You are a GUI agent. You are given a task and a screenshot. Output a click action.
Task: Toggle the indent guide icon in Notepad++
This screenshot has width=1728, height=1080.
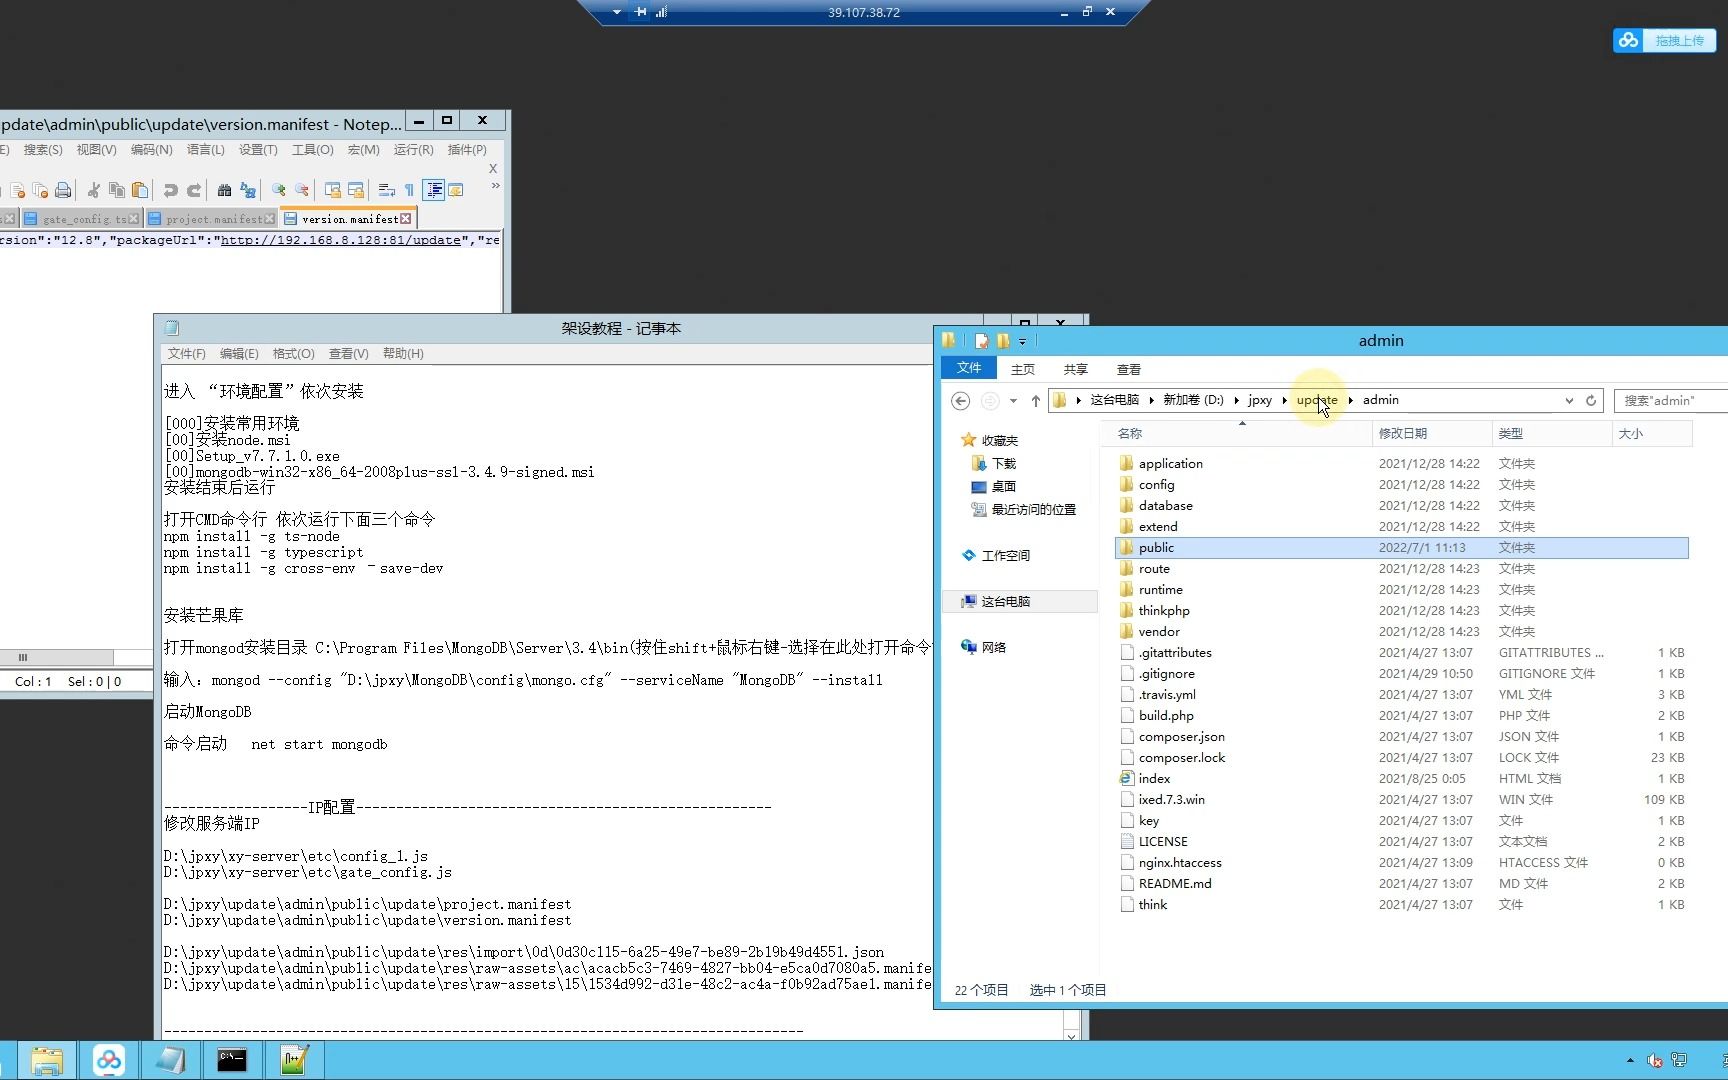[434, 190]
